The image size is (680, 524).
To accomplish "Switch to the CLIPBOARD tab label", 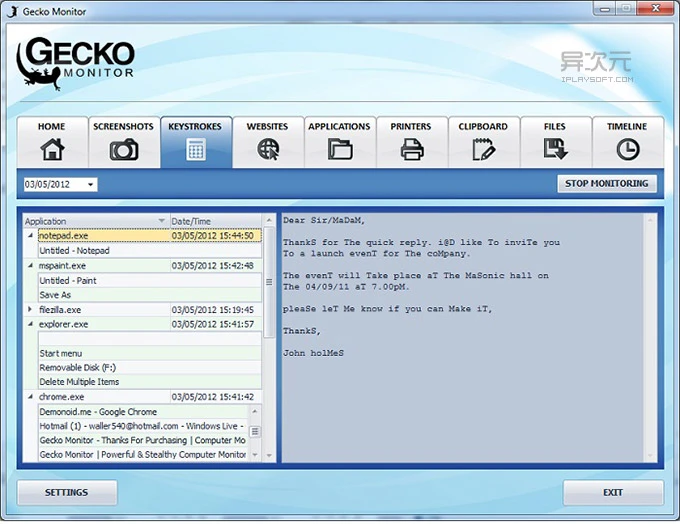I will 483,127.
